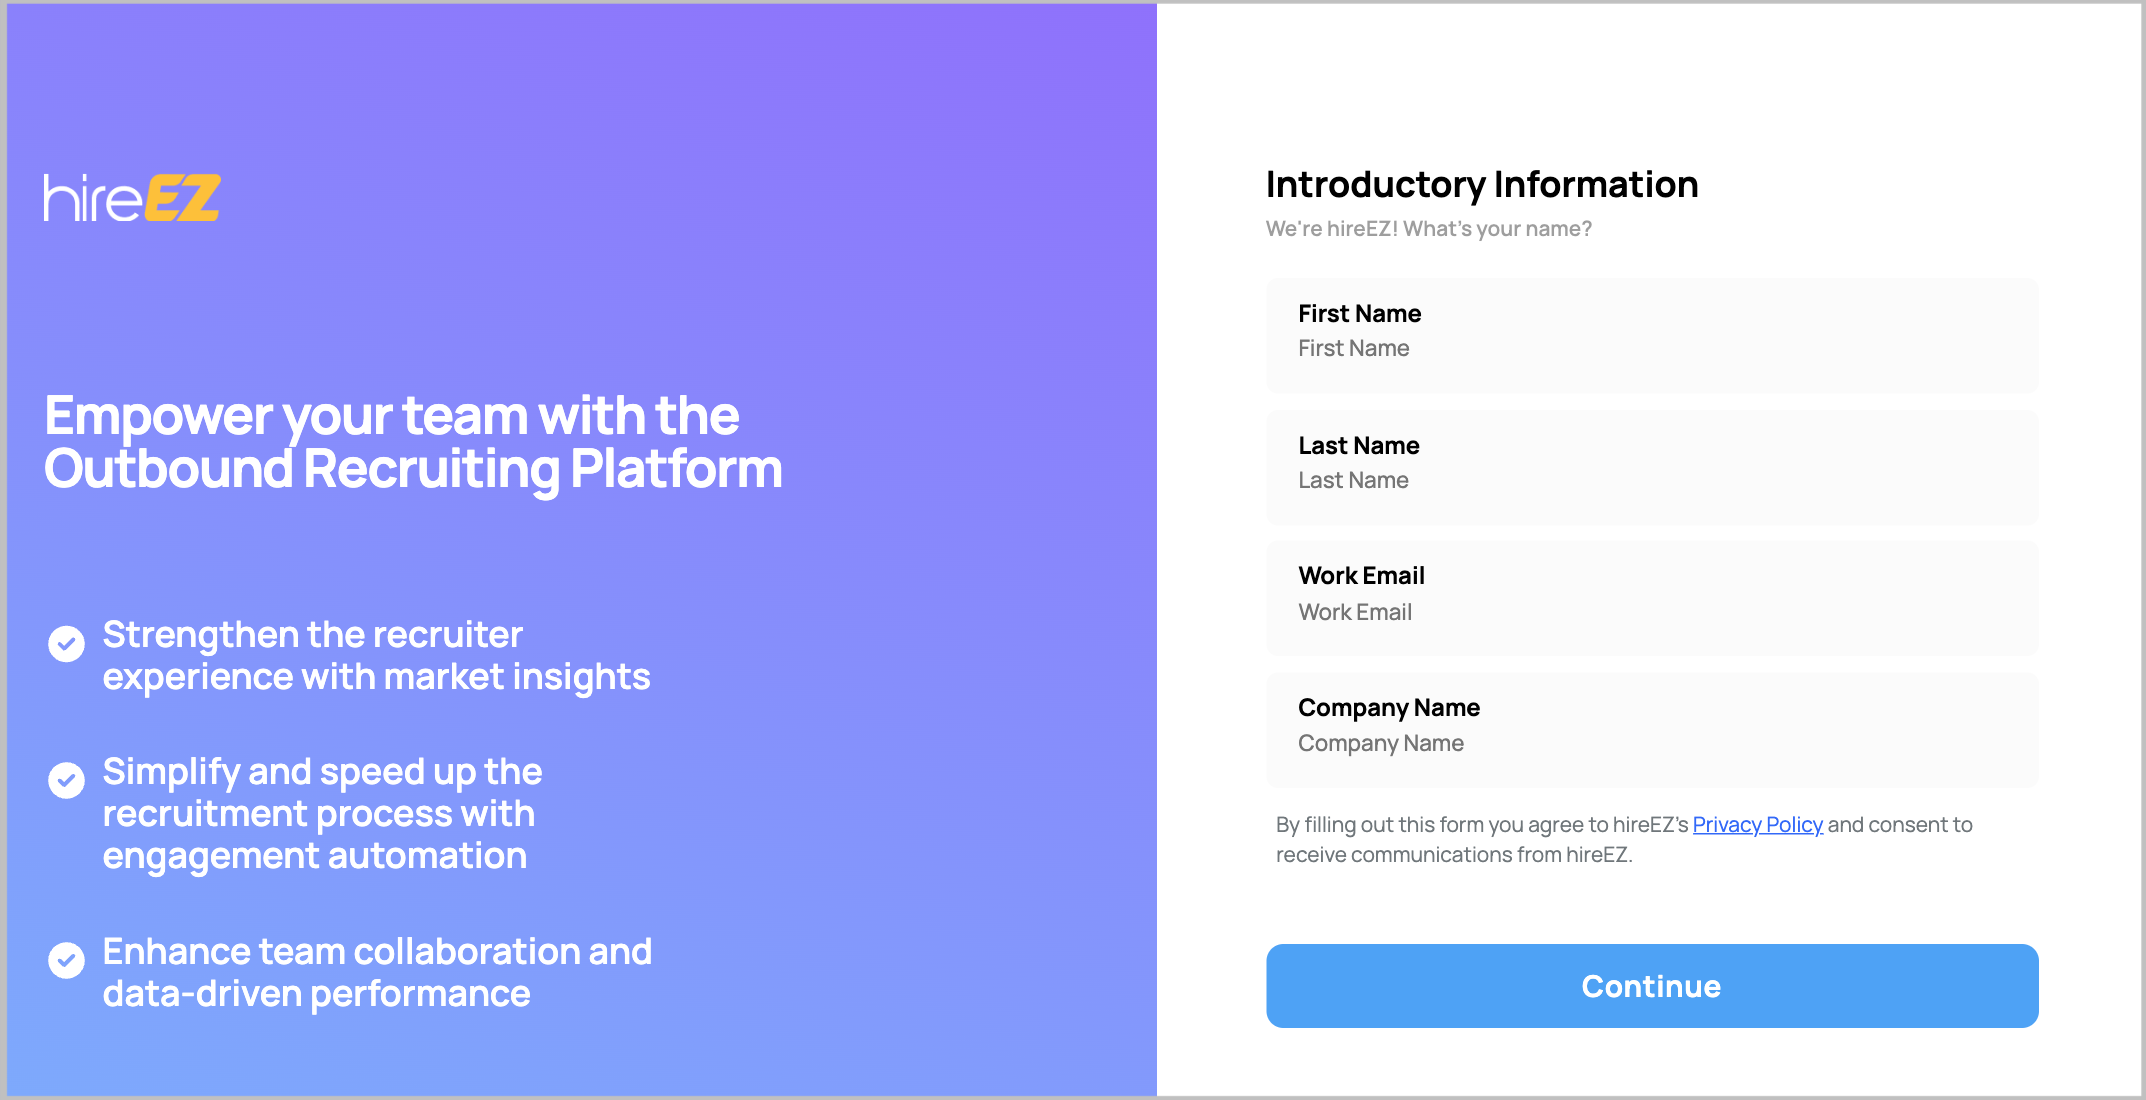Click the Introductory Information heading
Viewport: 2146px width, 1100px height.
point(1481,184)
